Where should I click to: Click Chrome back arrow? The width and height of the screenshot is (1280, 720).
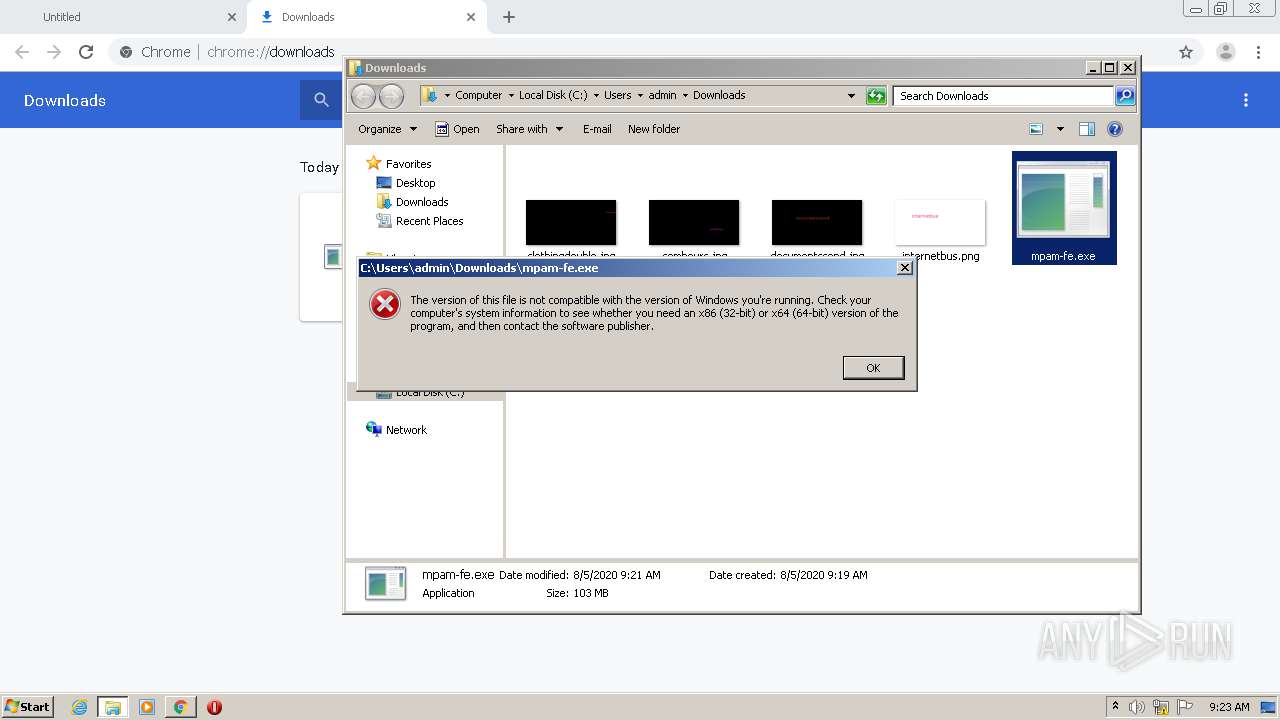click(x=22, y=52)
